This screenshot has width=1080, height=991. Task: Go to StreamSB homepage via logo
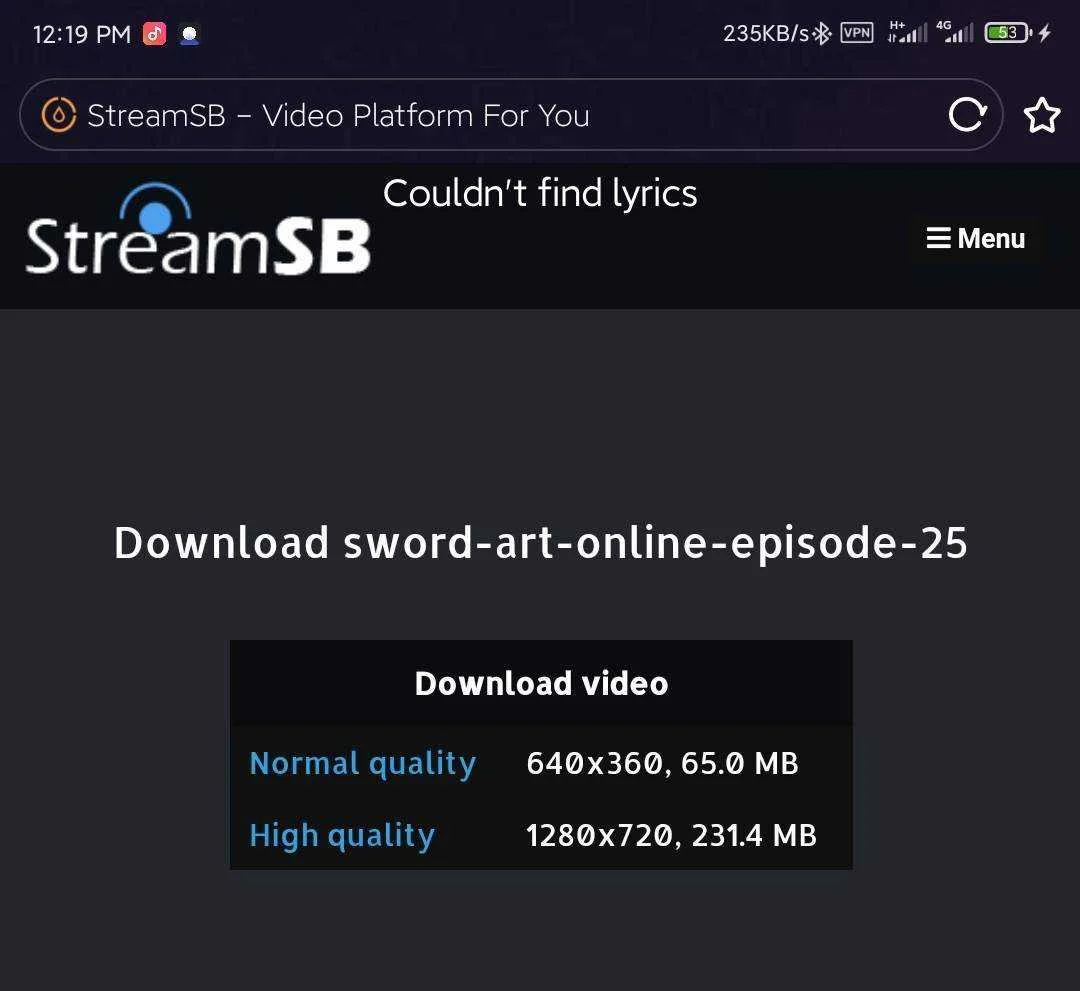pyautogui.click(x=198, y=229)
